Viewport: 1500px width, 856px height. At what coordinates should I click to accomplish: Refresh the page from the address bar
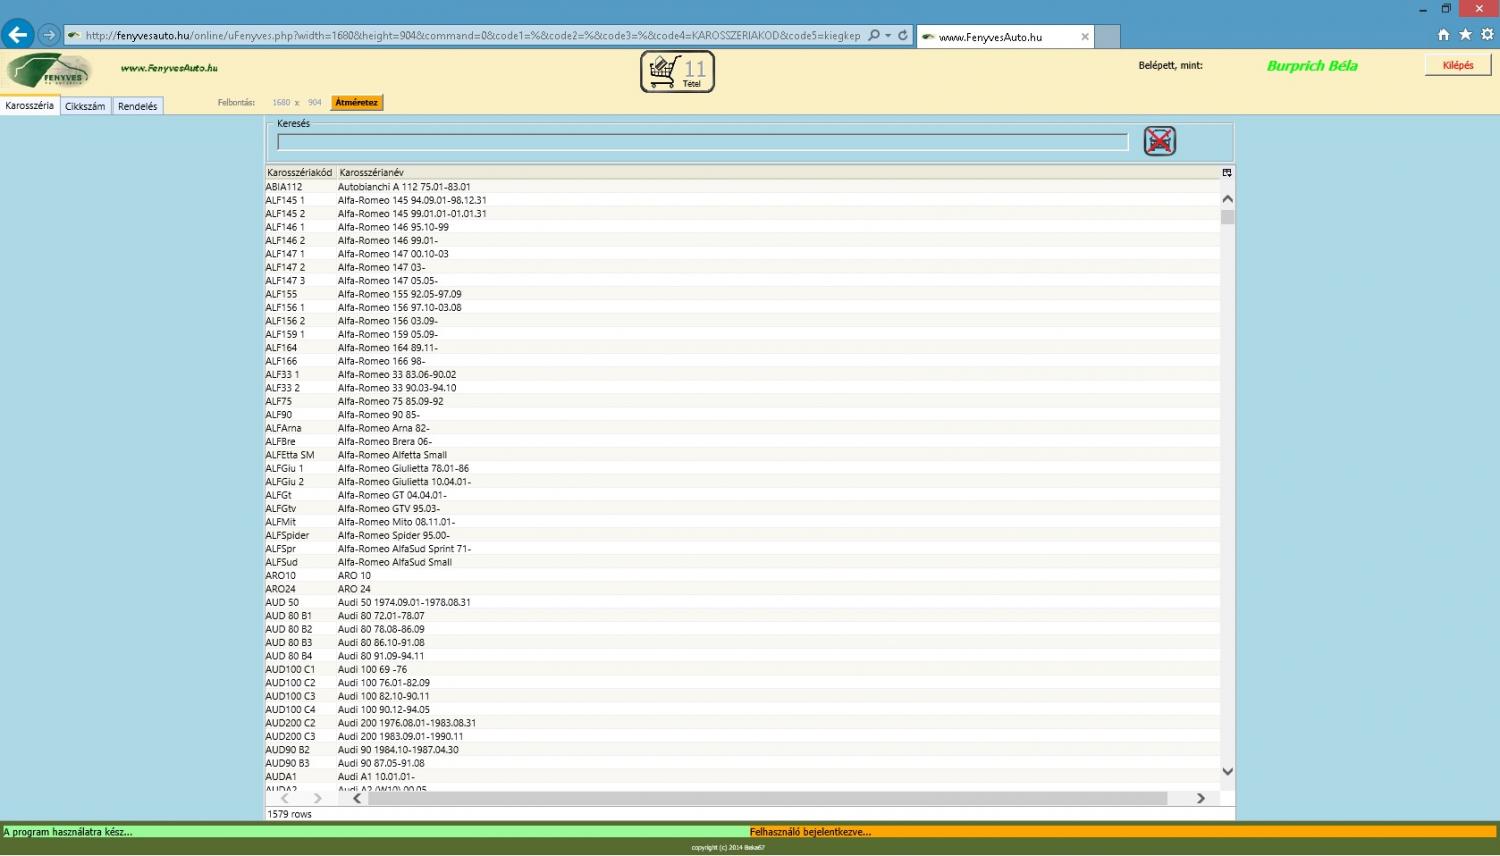[x=903, y=35]
